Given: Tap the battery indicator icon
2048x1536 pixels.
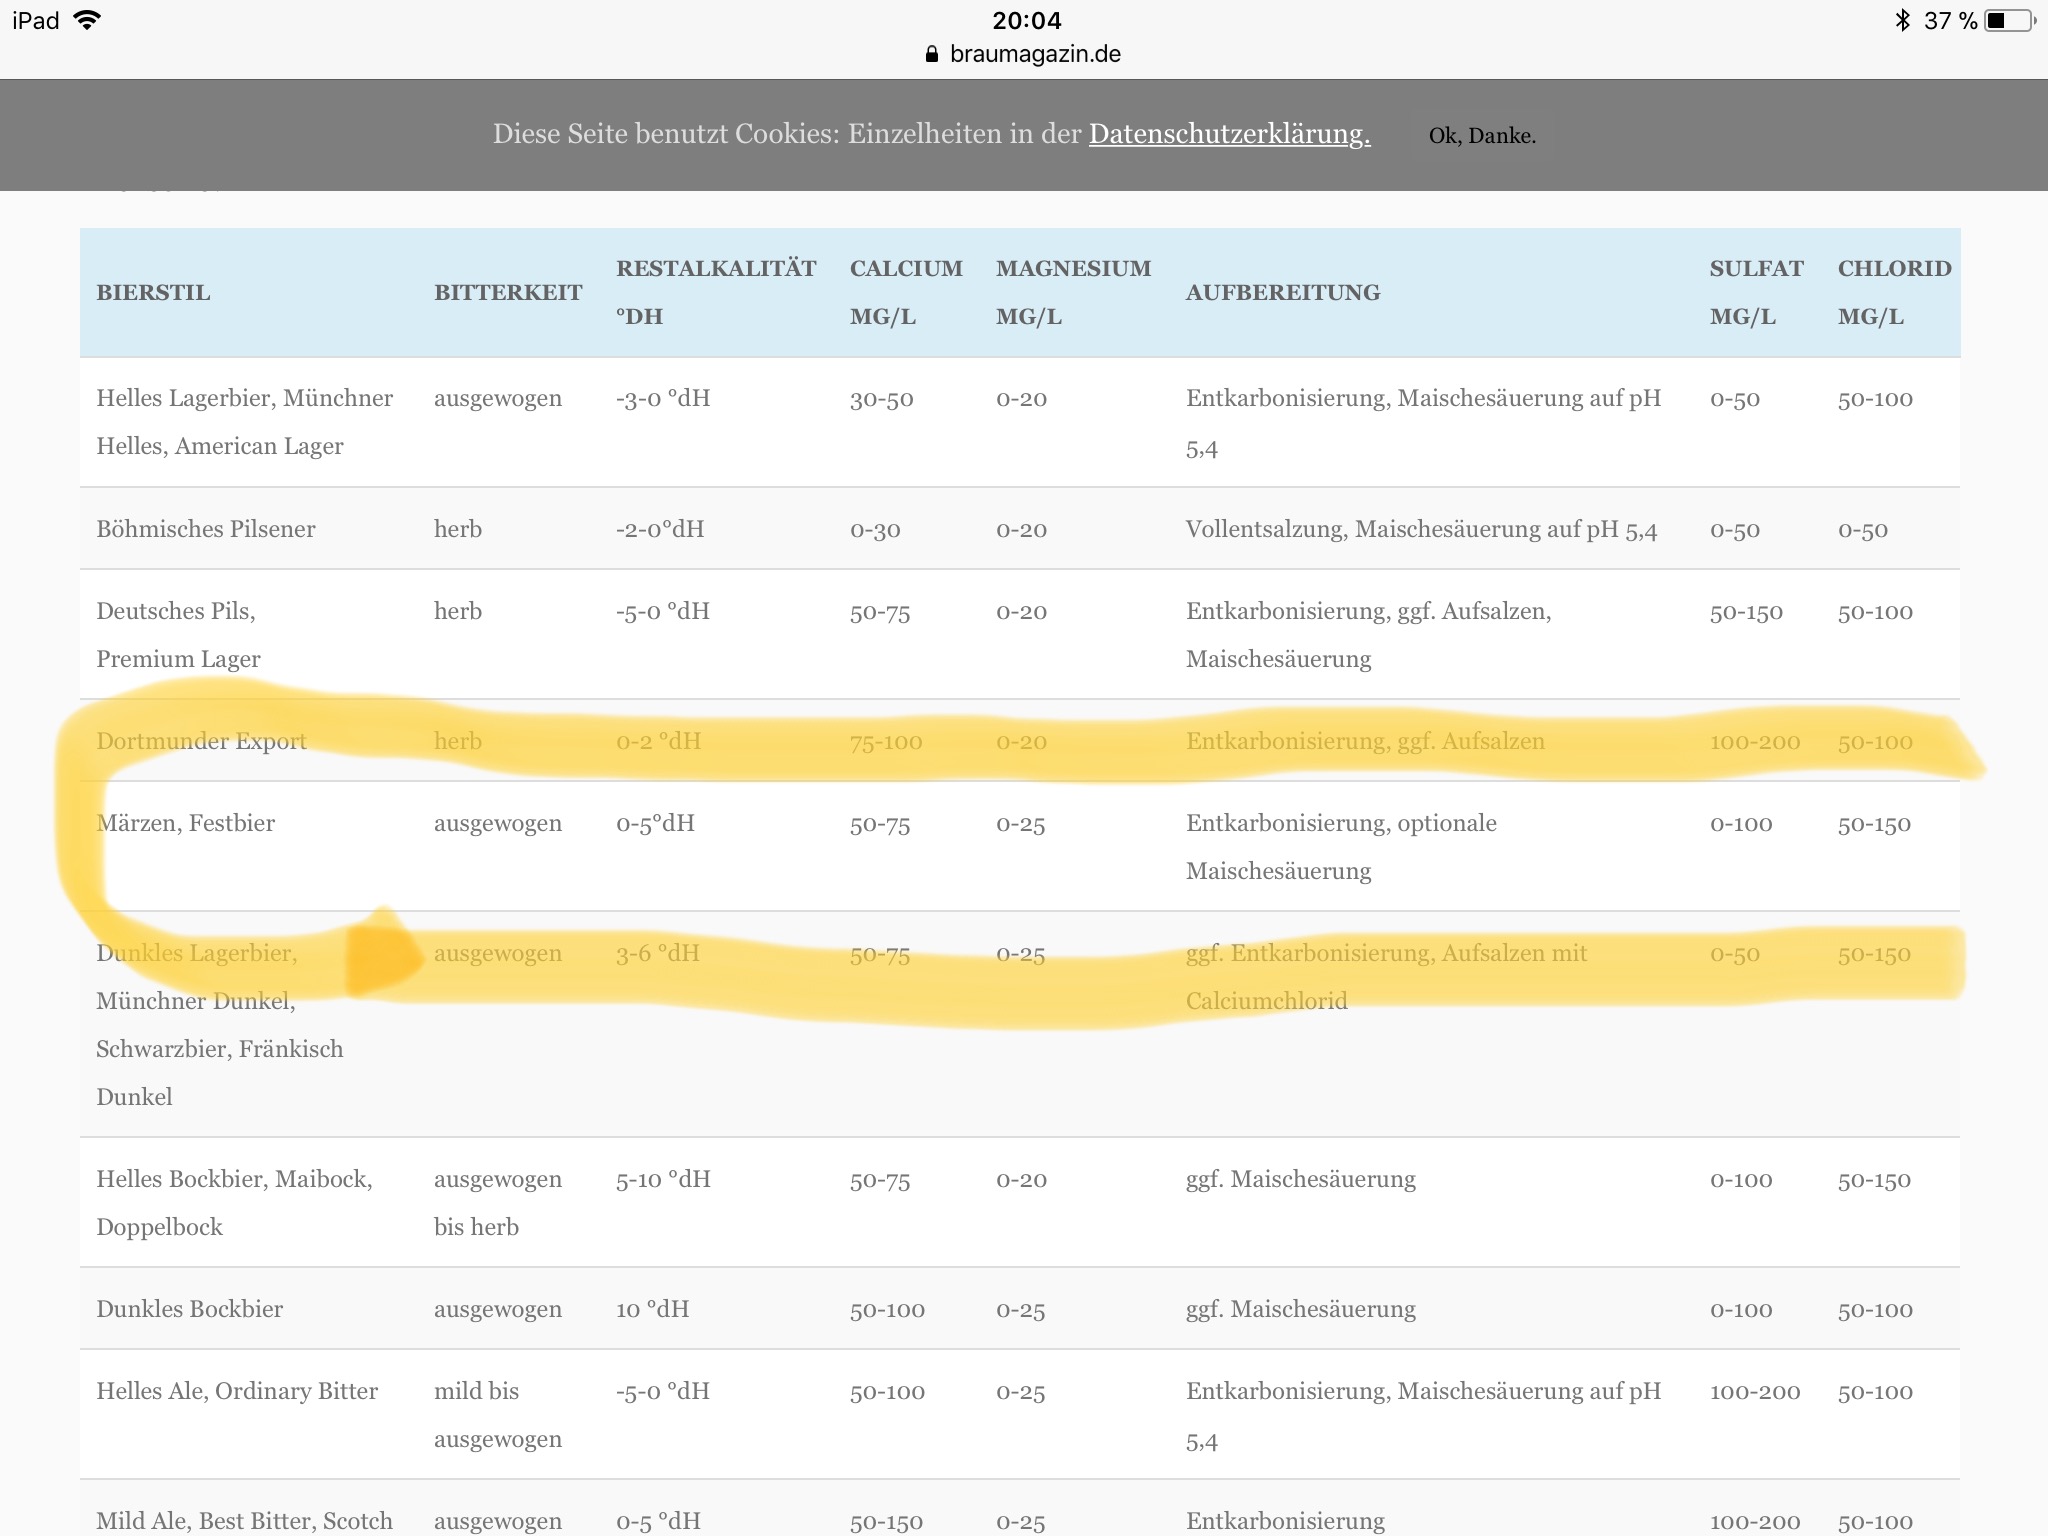Looking at the screenshot, I should [x=2010, y=20].
